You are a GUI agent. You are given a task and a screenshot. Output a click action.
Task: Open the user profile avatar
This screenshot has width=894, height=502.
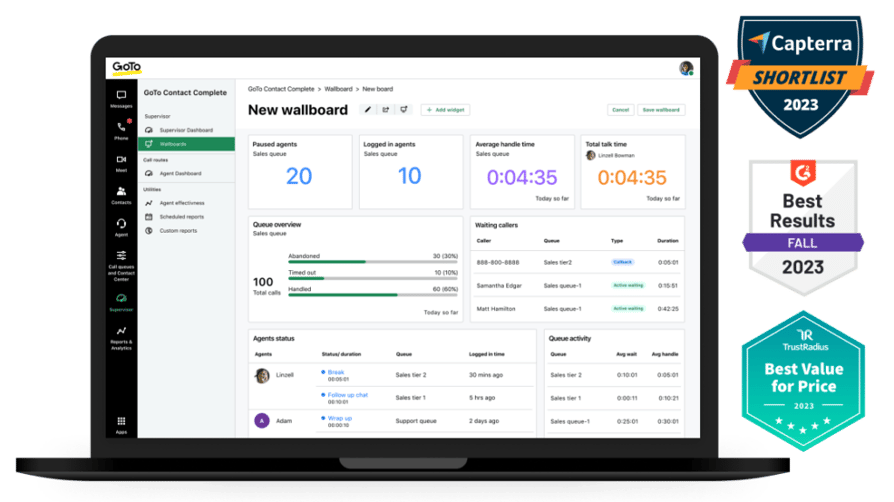pos(686,68)
